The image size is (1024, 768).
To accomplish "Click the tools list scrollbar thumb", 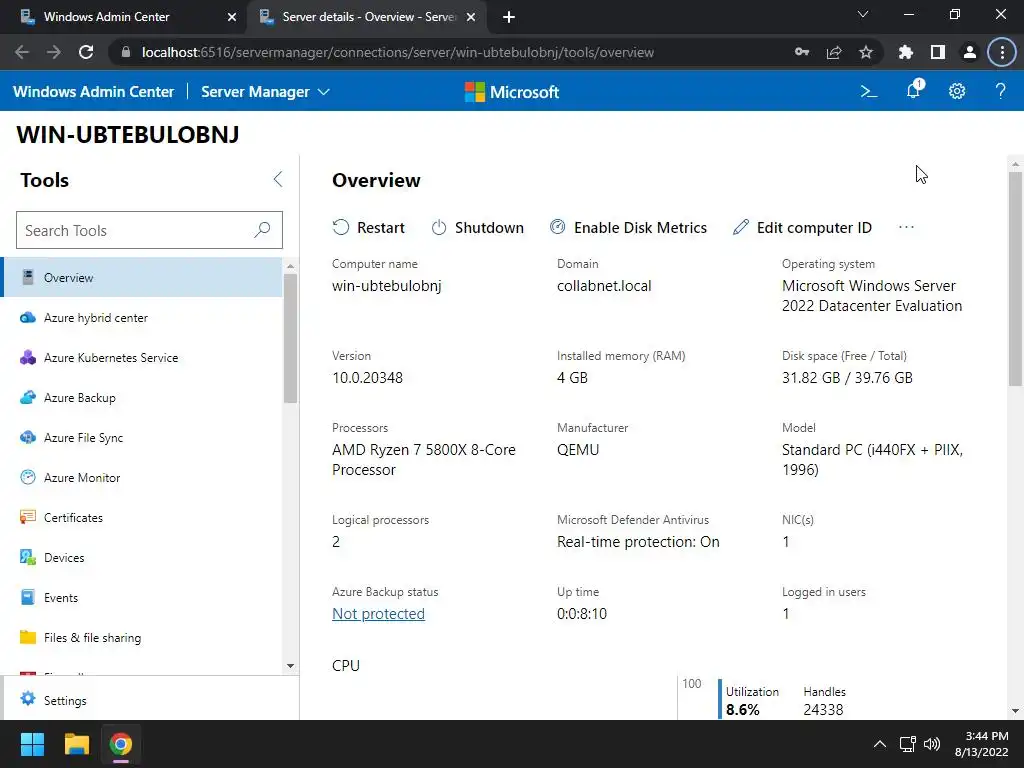I will (291, 338).
